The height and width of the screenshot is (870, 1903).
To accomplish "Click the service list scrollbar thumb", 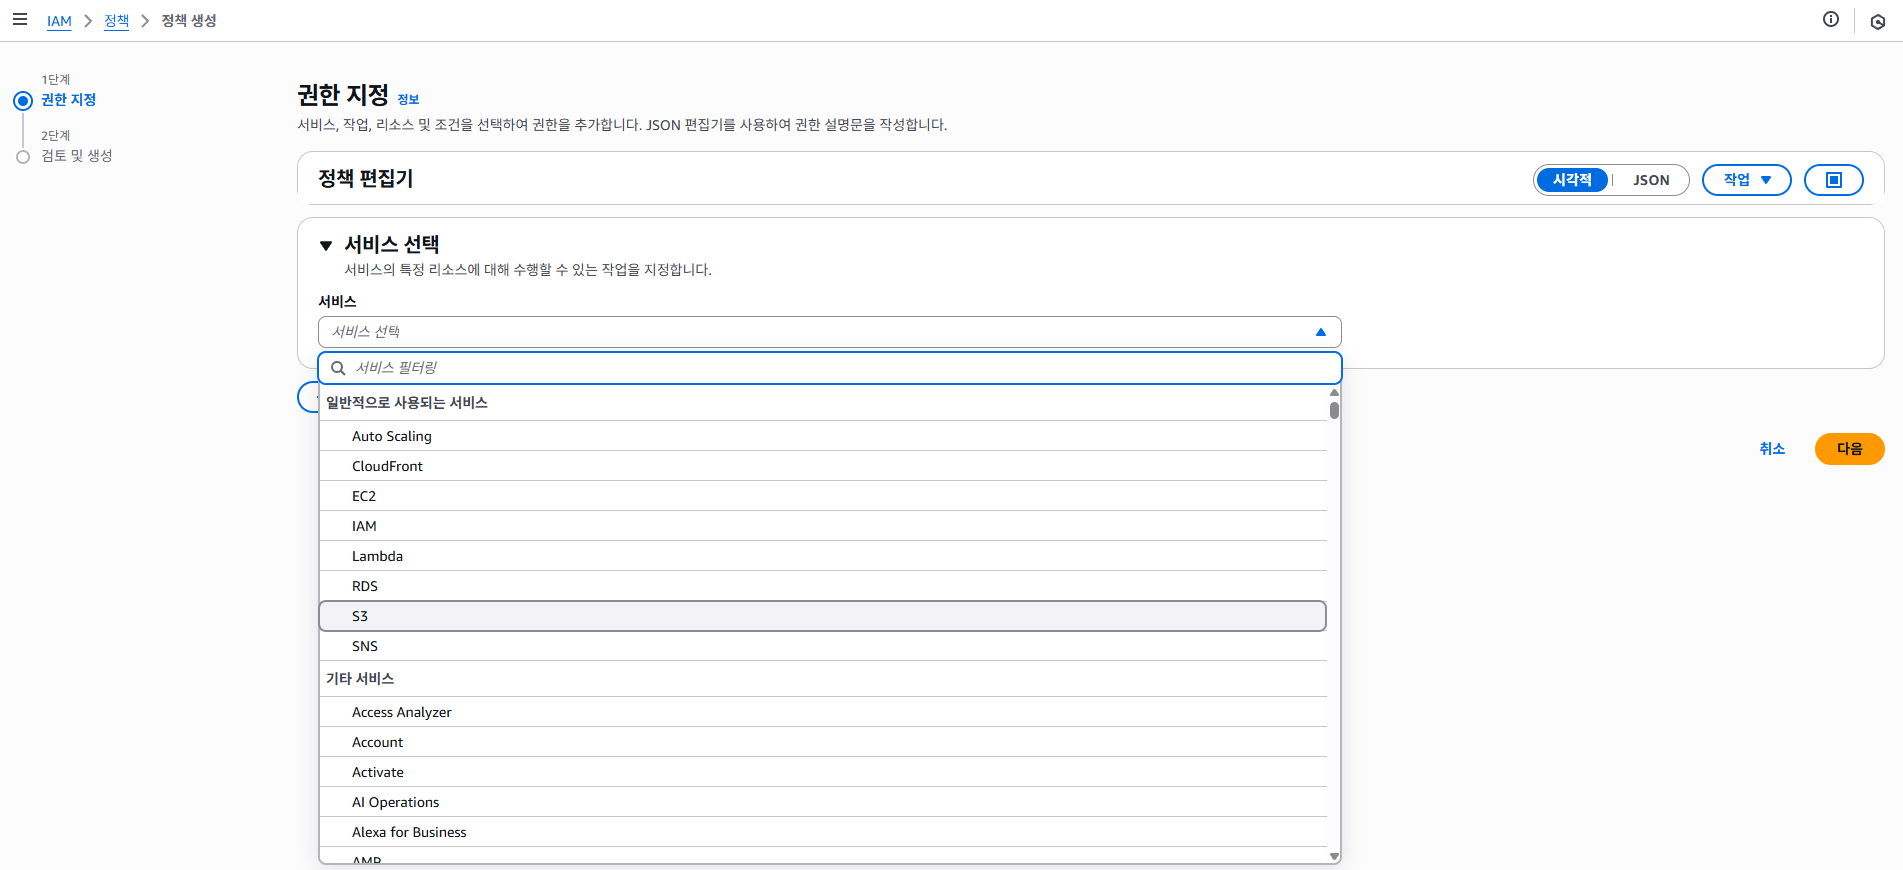I will [1334, 410].
